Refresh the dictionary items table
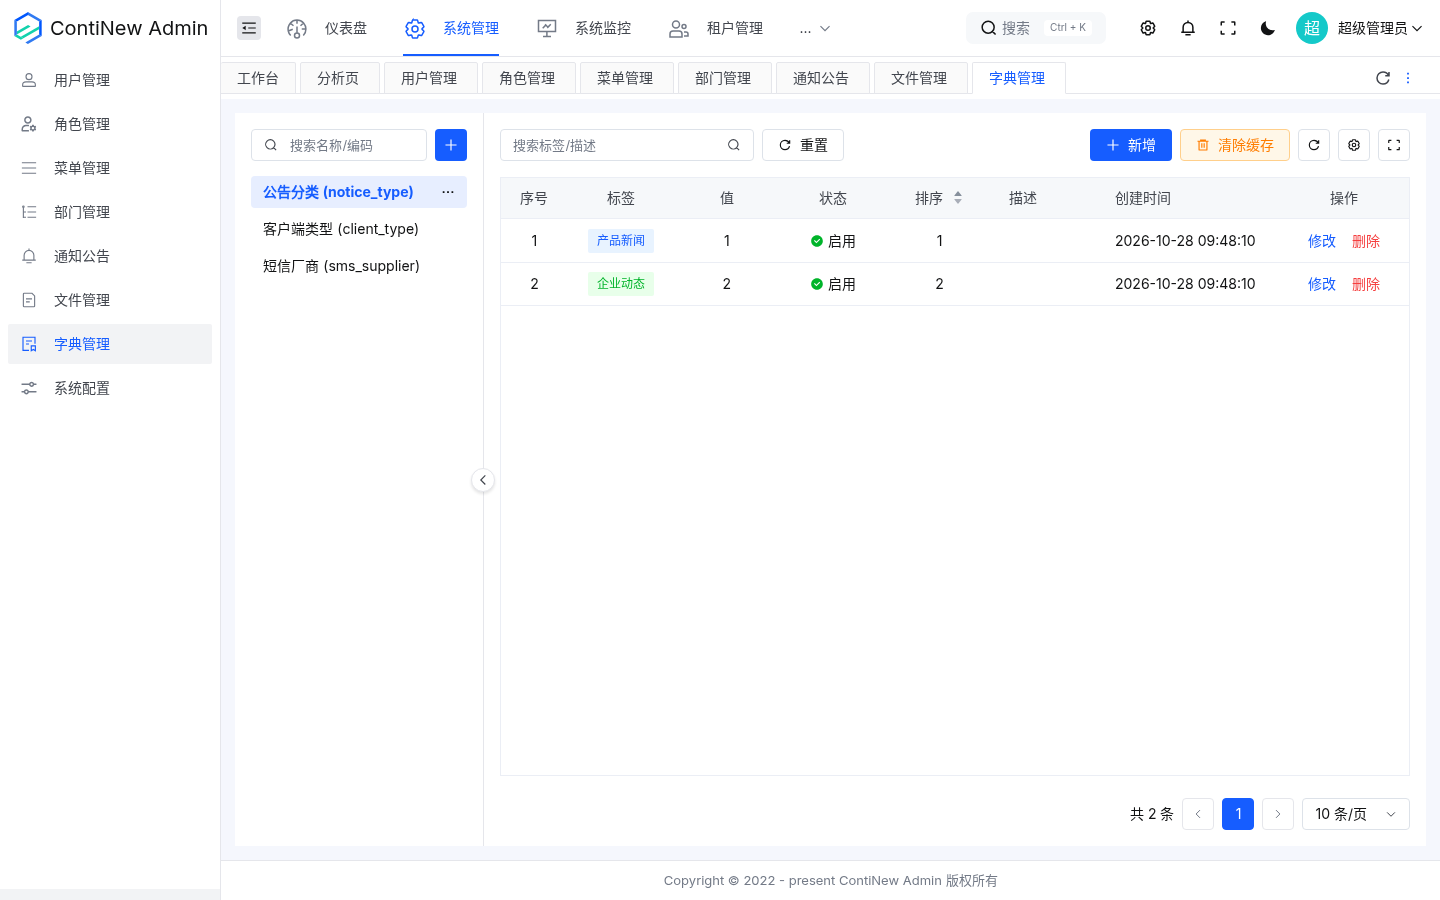Screen dimensions: 1440x900 coord(1314,145)
